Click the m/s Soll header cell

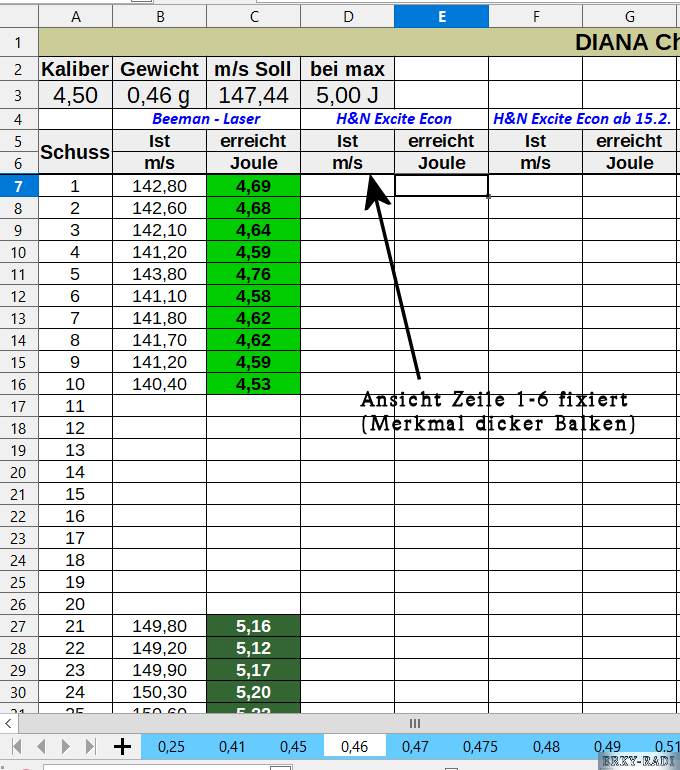254,69
